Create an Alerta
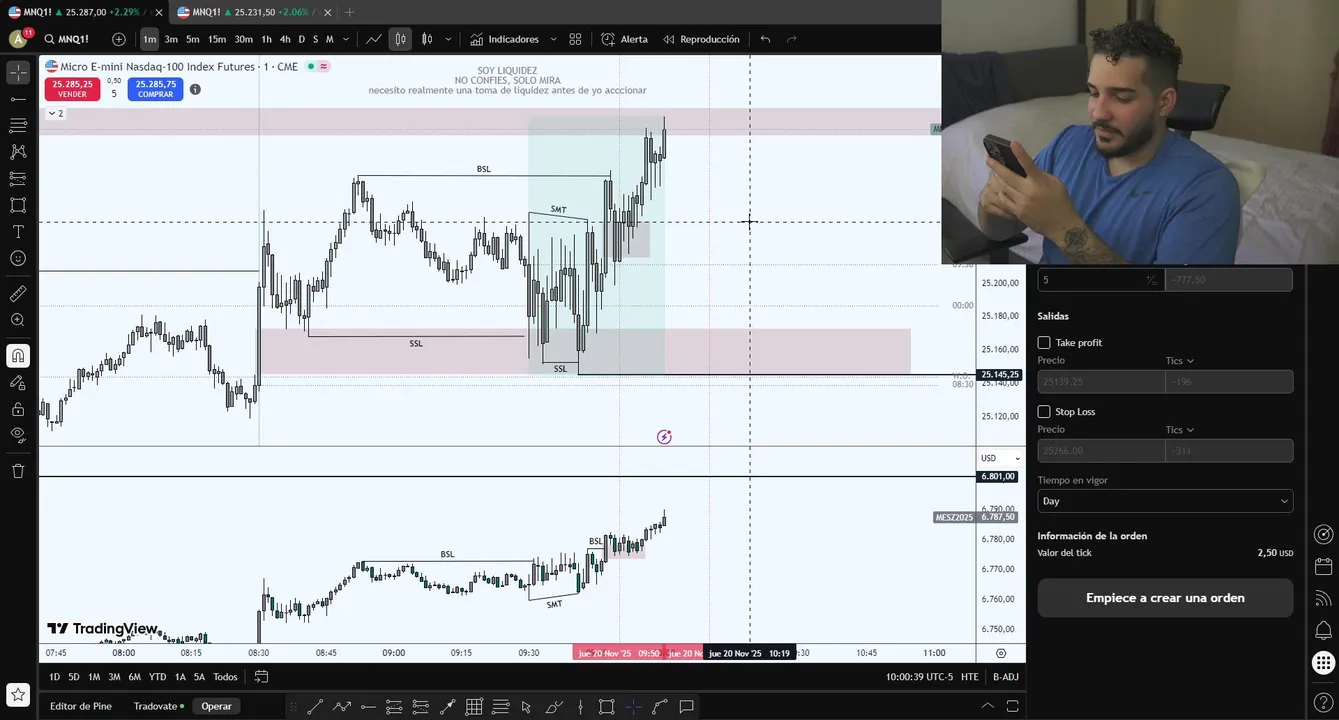 [x=624, y=39]
